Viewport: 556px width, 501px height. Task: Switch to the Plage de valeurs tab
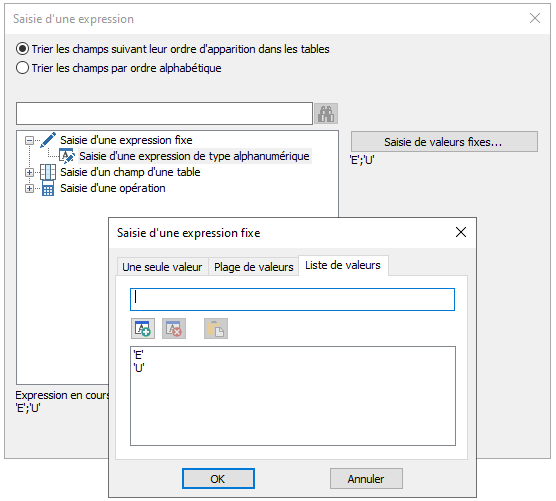click(254, 267)
